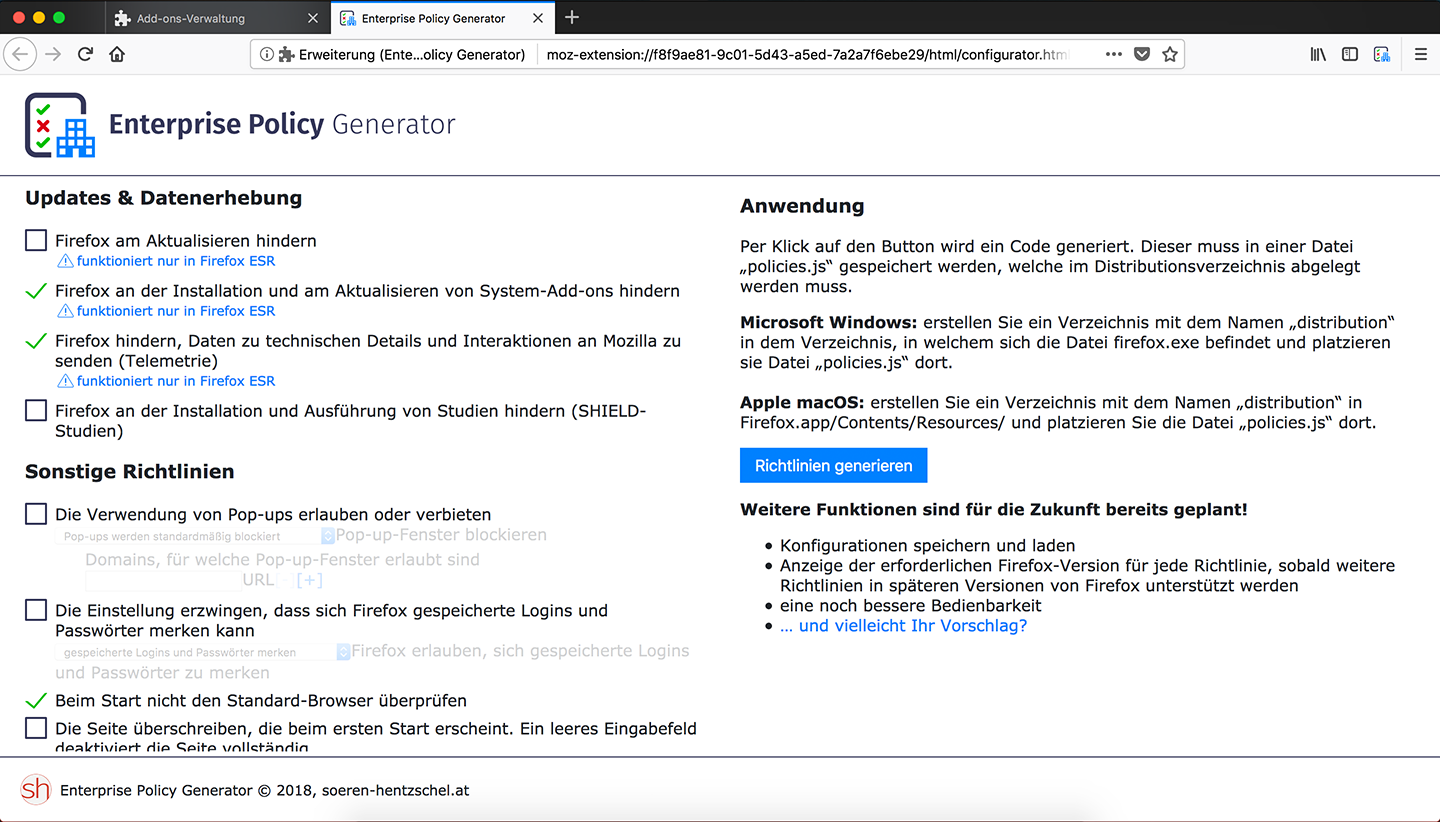Open ESR notice under the Telemetrie policy

(x=166, y=381)
